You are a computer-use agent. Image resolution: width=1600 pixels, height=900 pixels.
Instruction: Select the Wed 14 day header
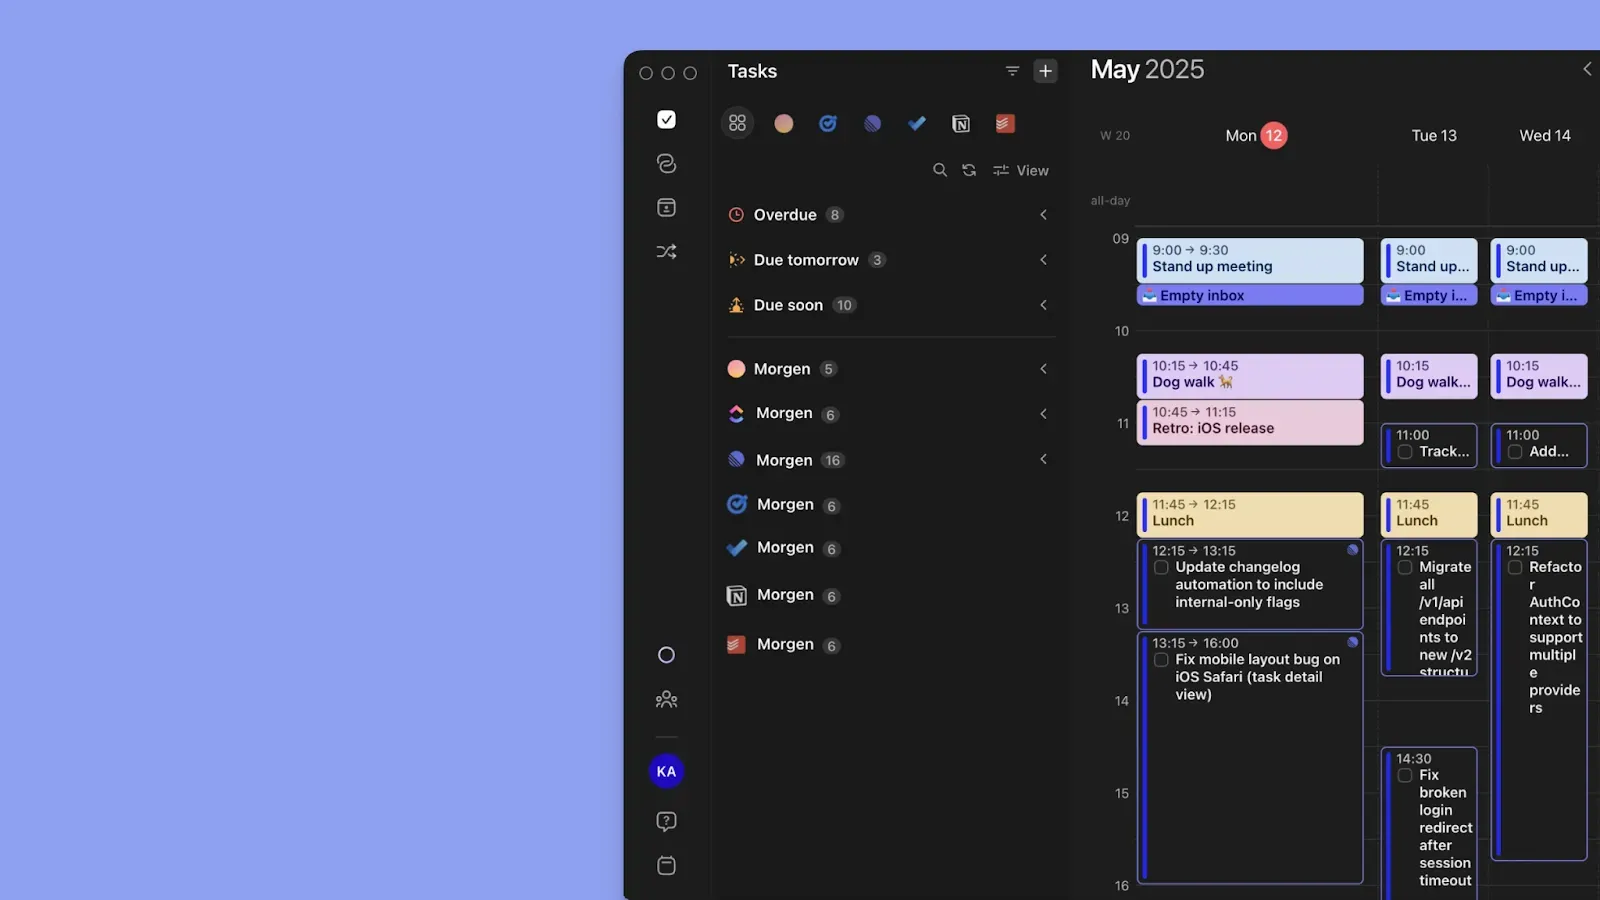pos(1543,135)
